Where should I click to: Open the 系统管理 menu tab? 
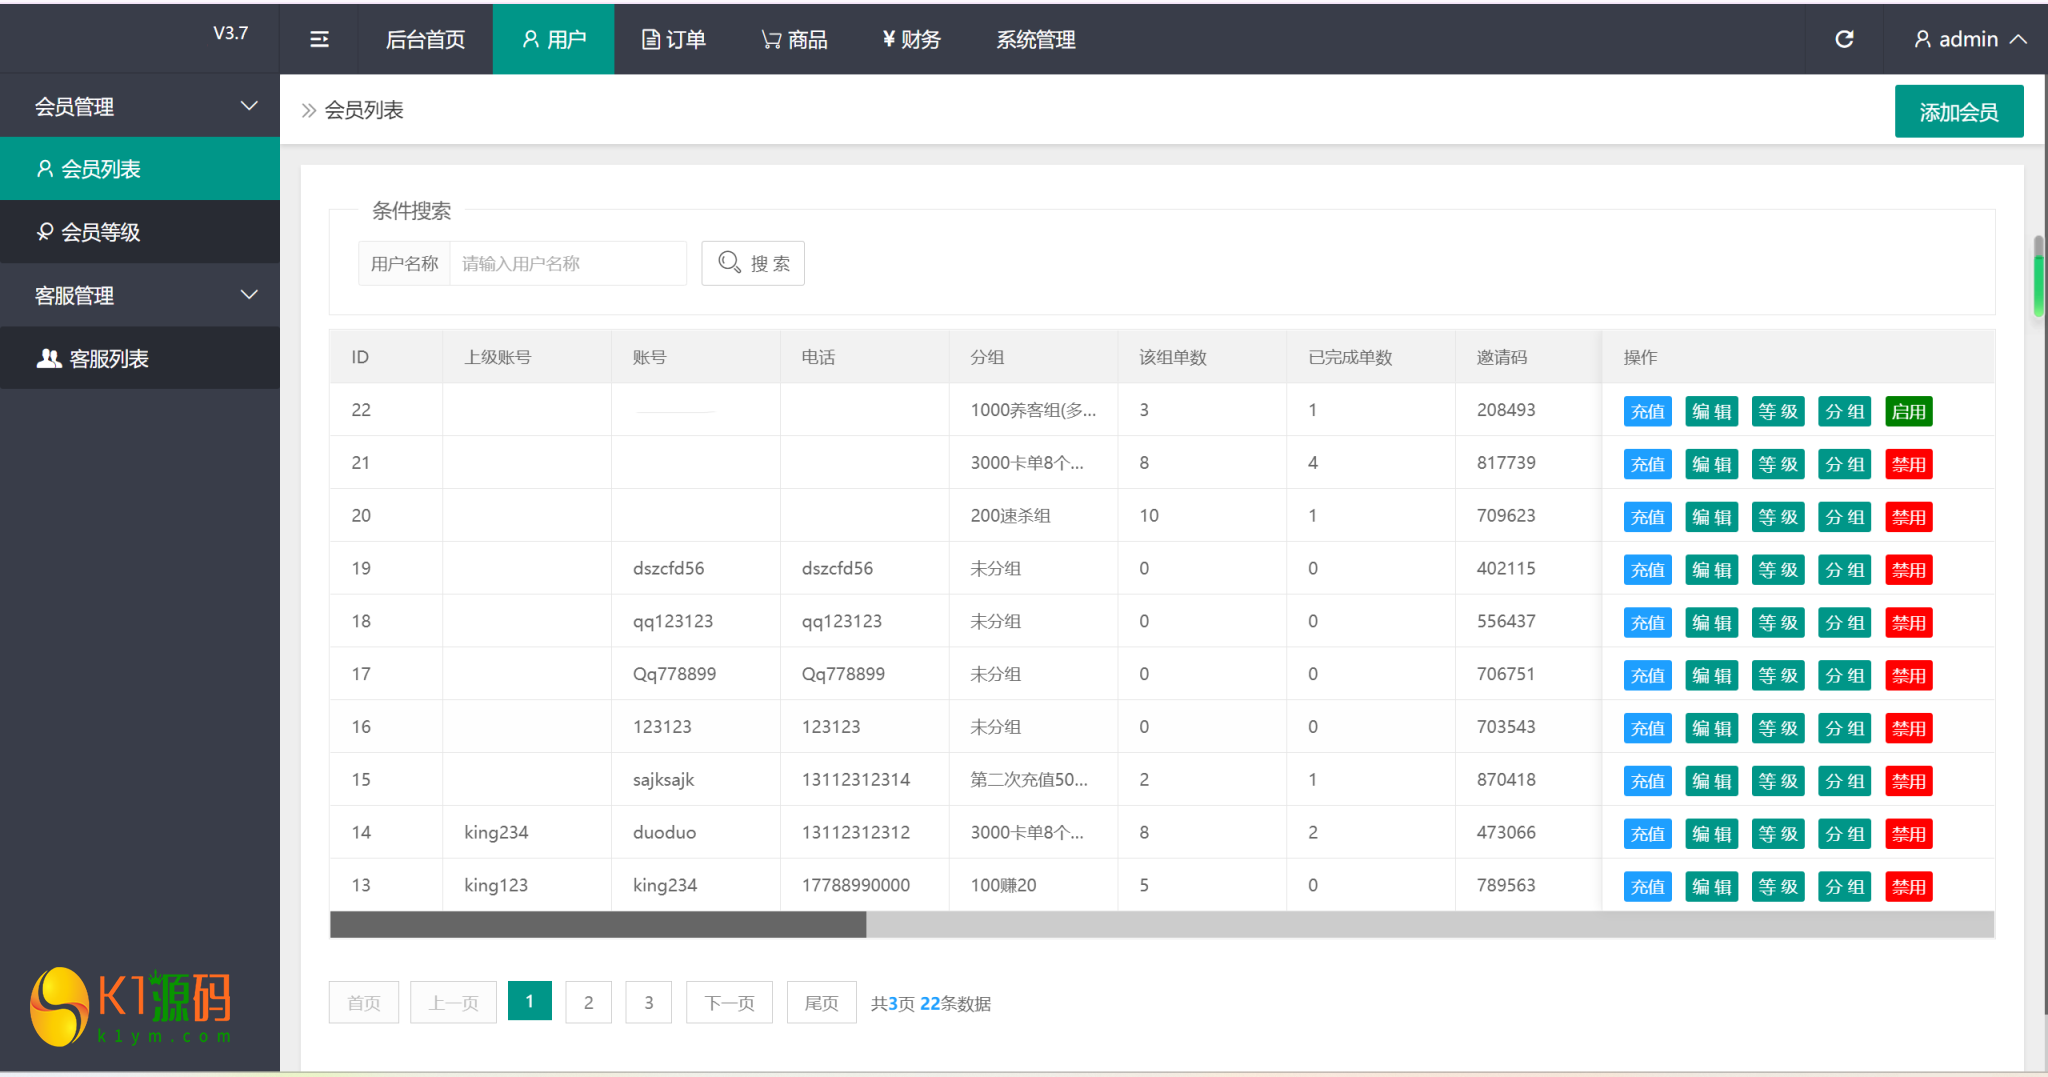tap(1035, 40)
